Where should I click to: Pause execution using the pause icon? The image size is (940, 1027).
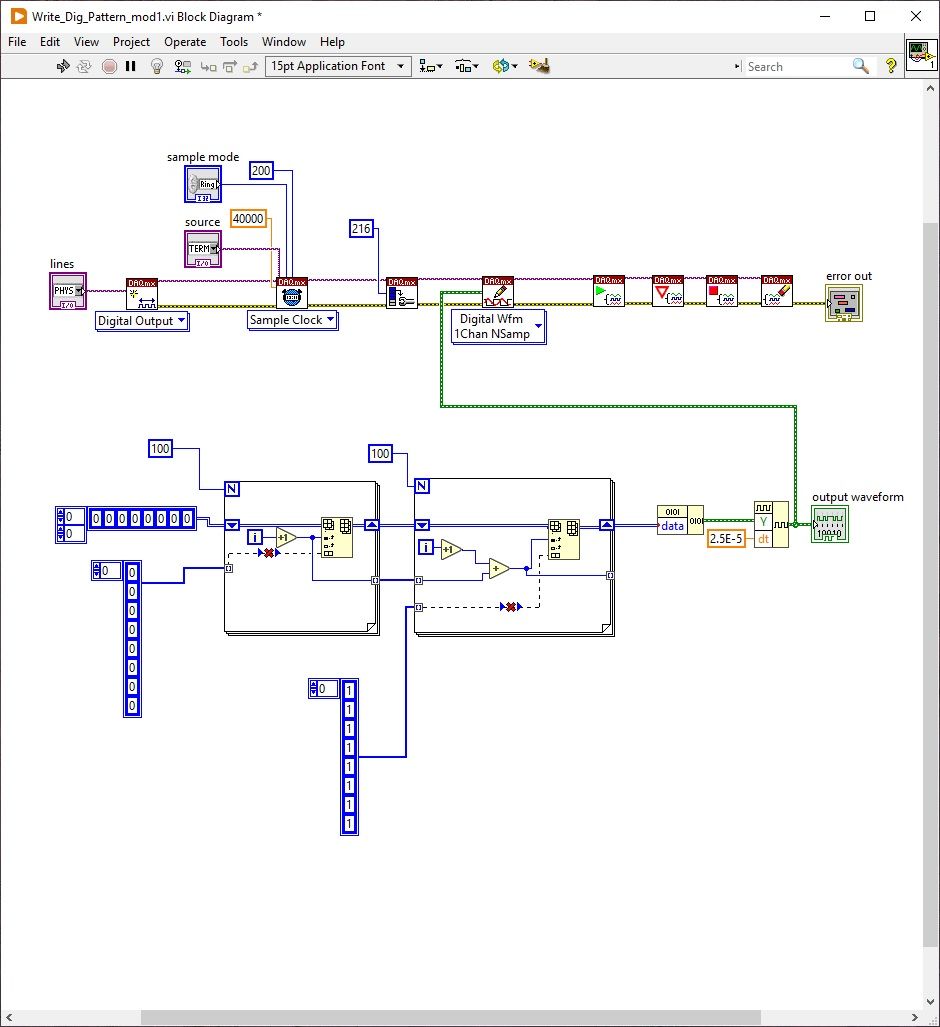pos(132,66)
